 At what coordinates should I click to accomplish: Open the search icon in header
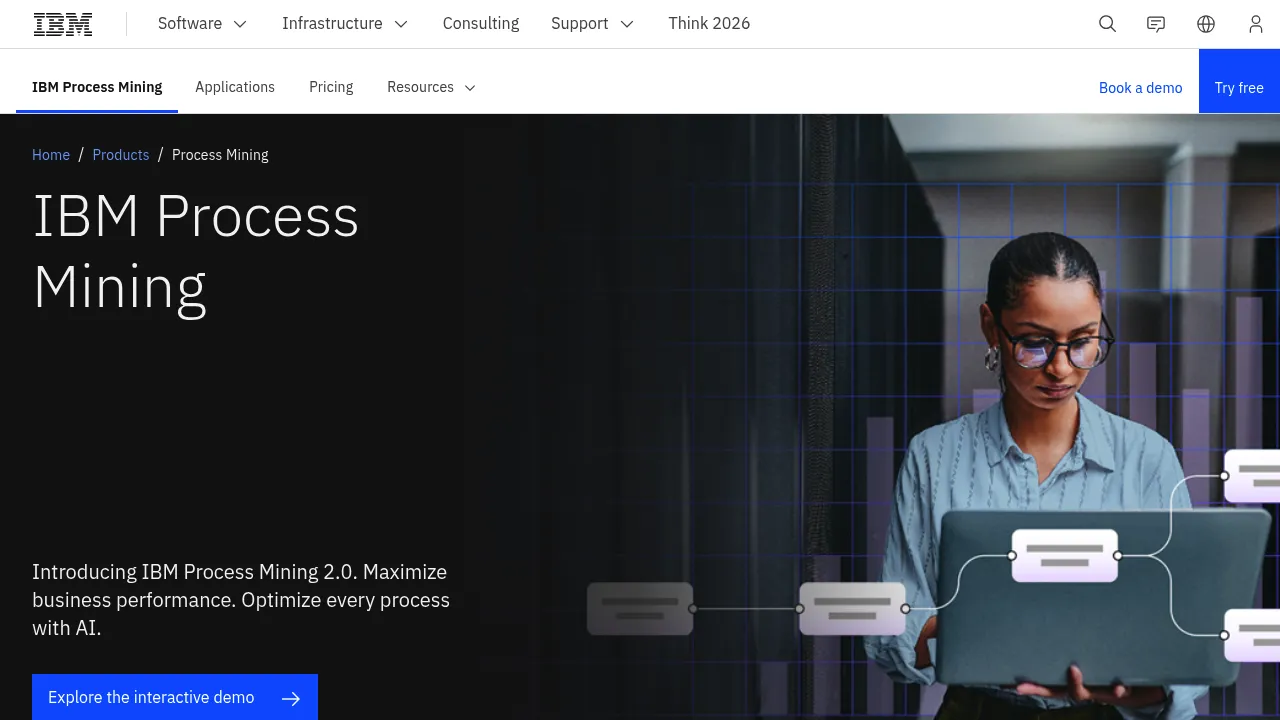[x=1107, y=24]
